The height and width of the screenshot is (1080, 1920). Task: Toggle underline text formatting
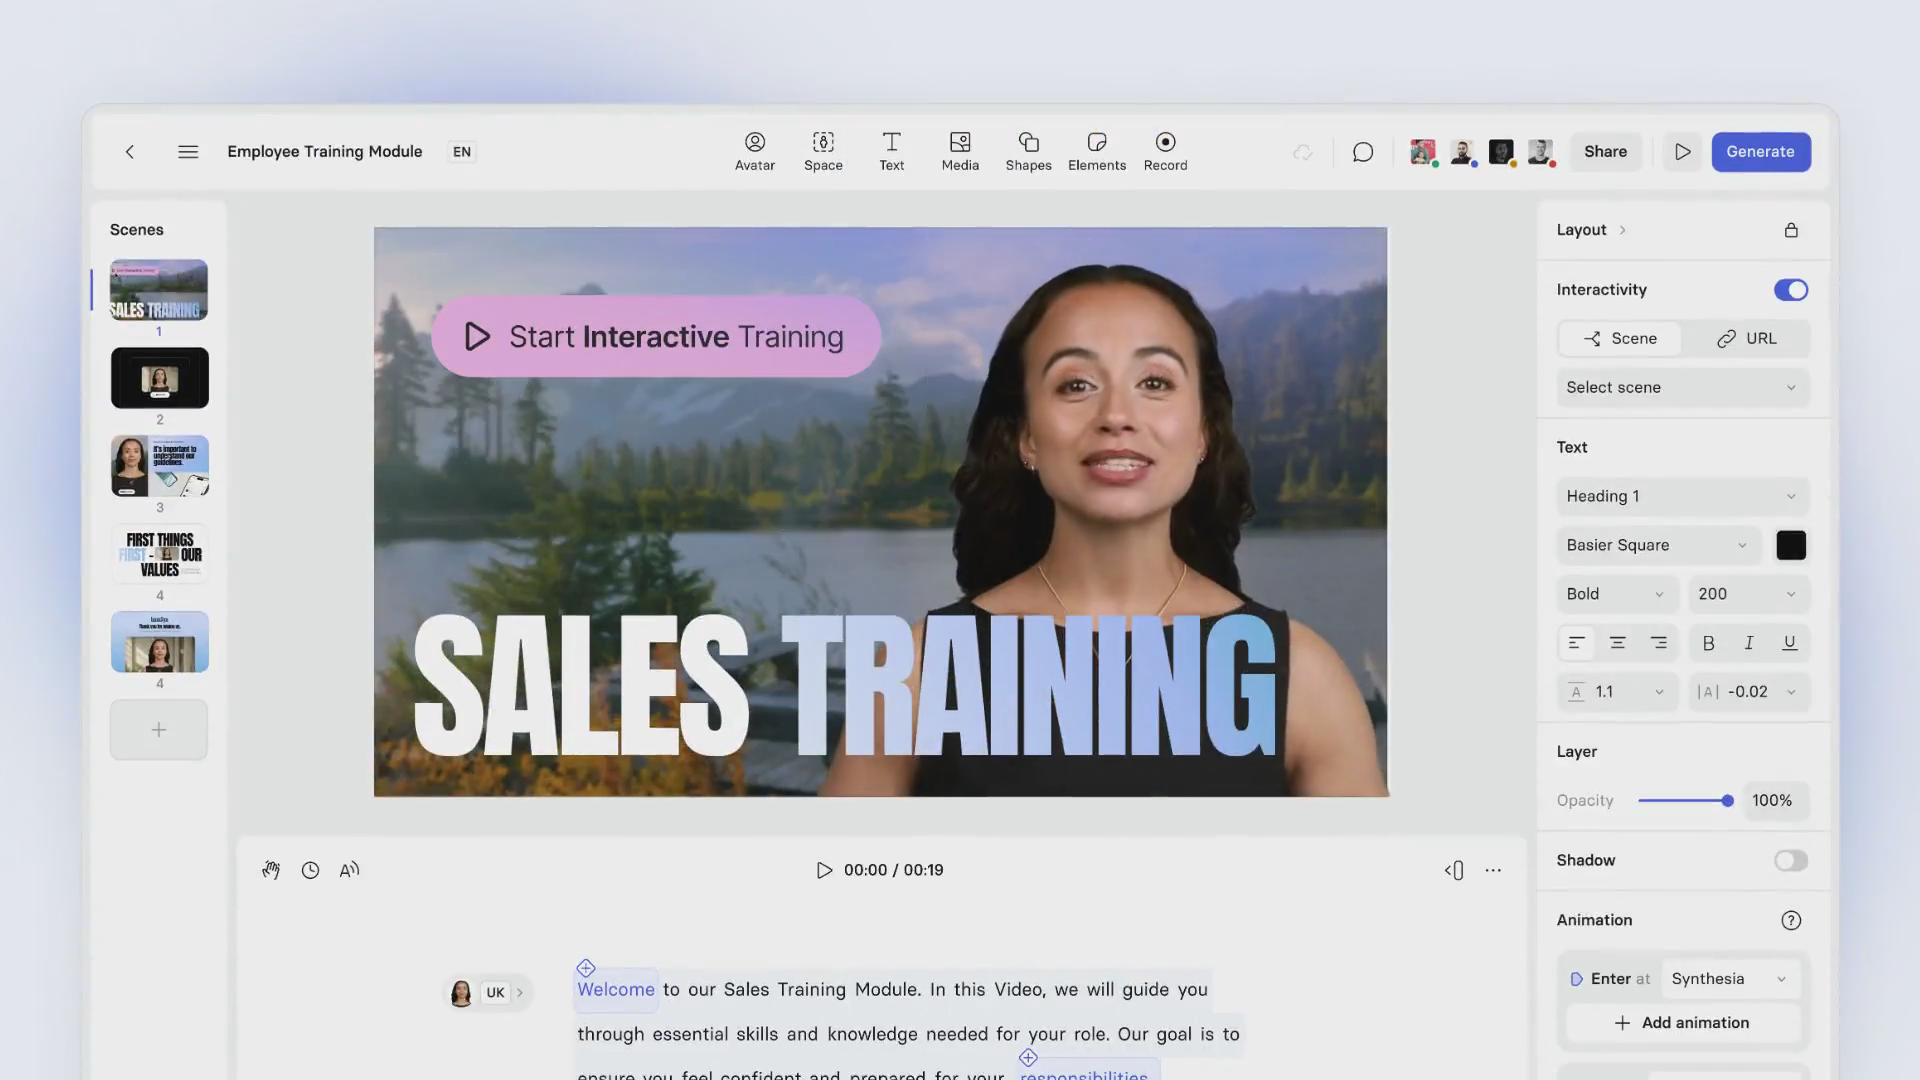1789,643
